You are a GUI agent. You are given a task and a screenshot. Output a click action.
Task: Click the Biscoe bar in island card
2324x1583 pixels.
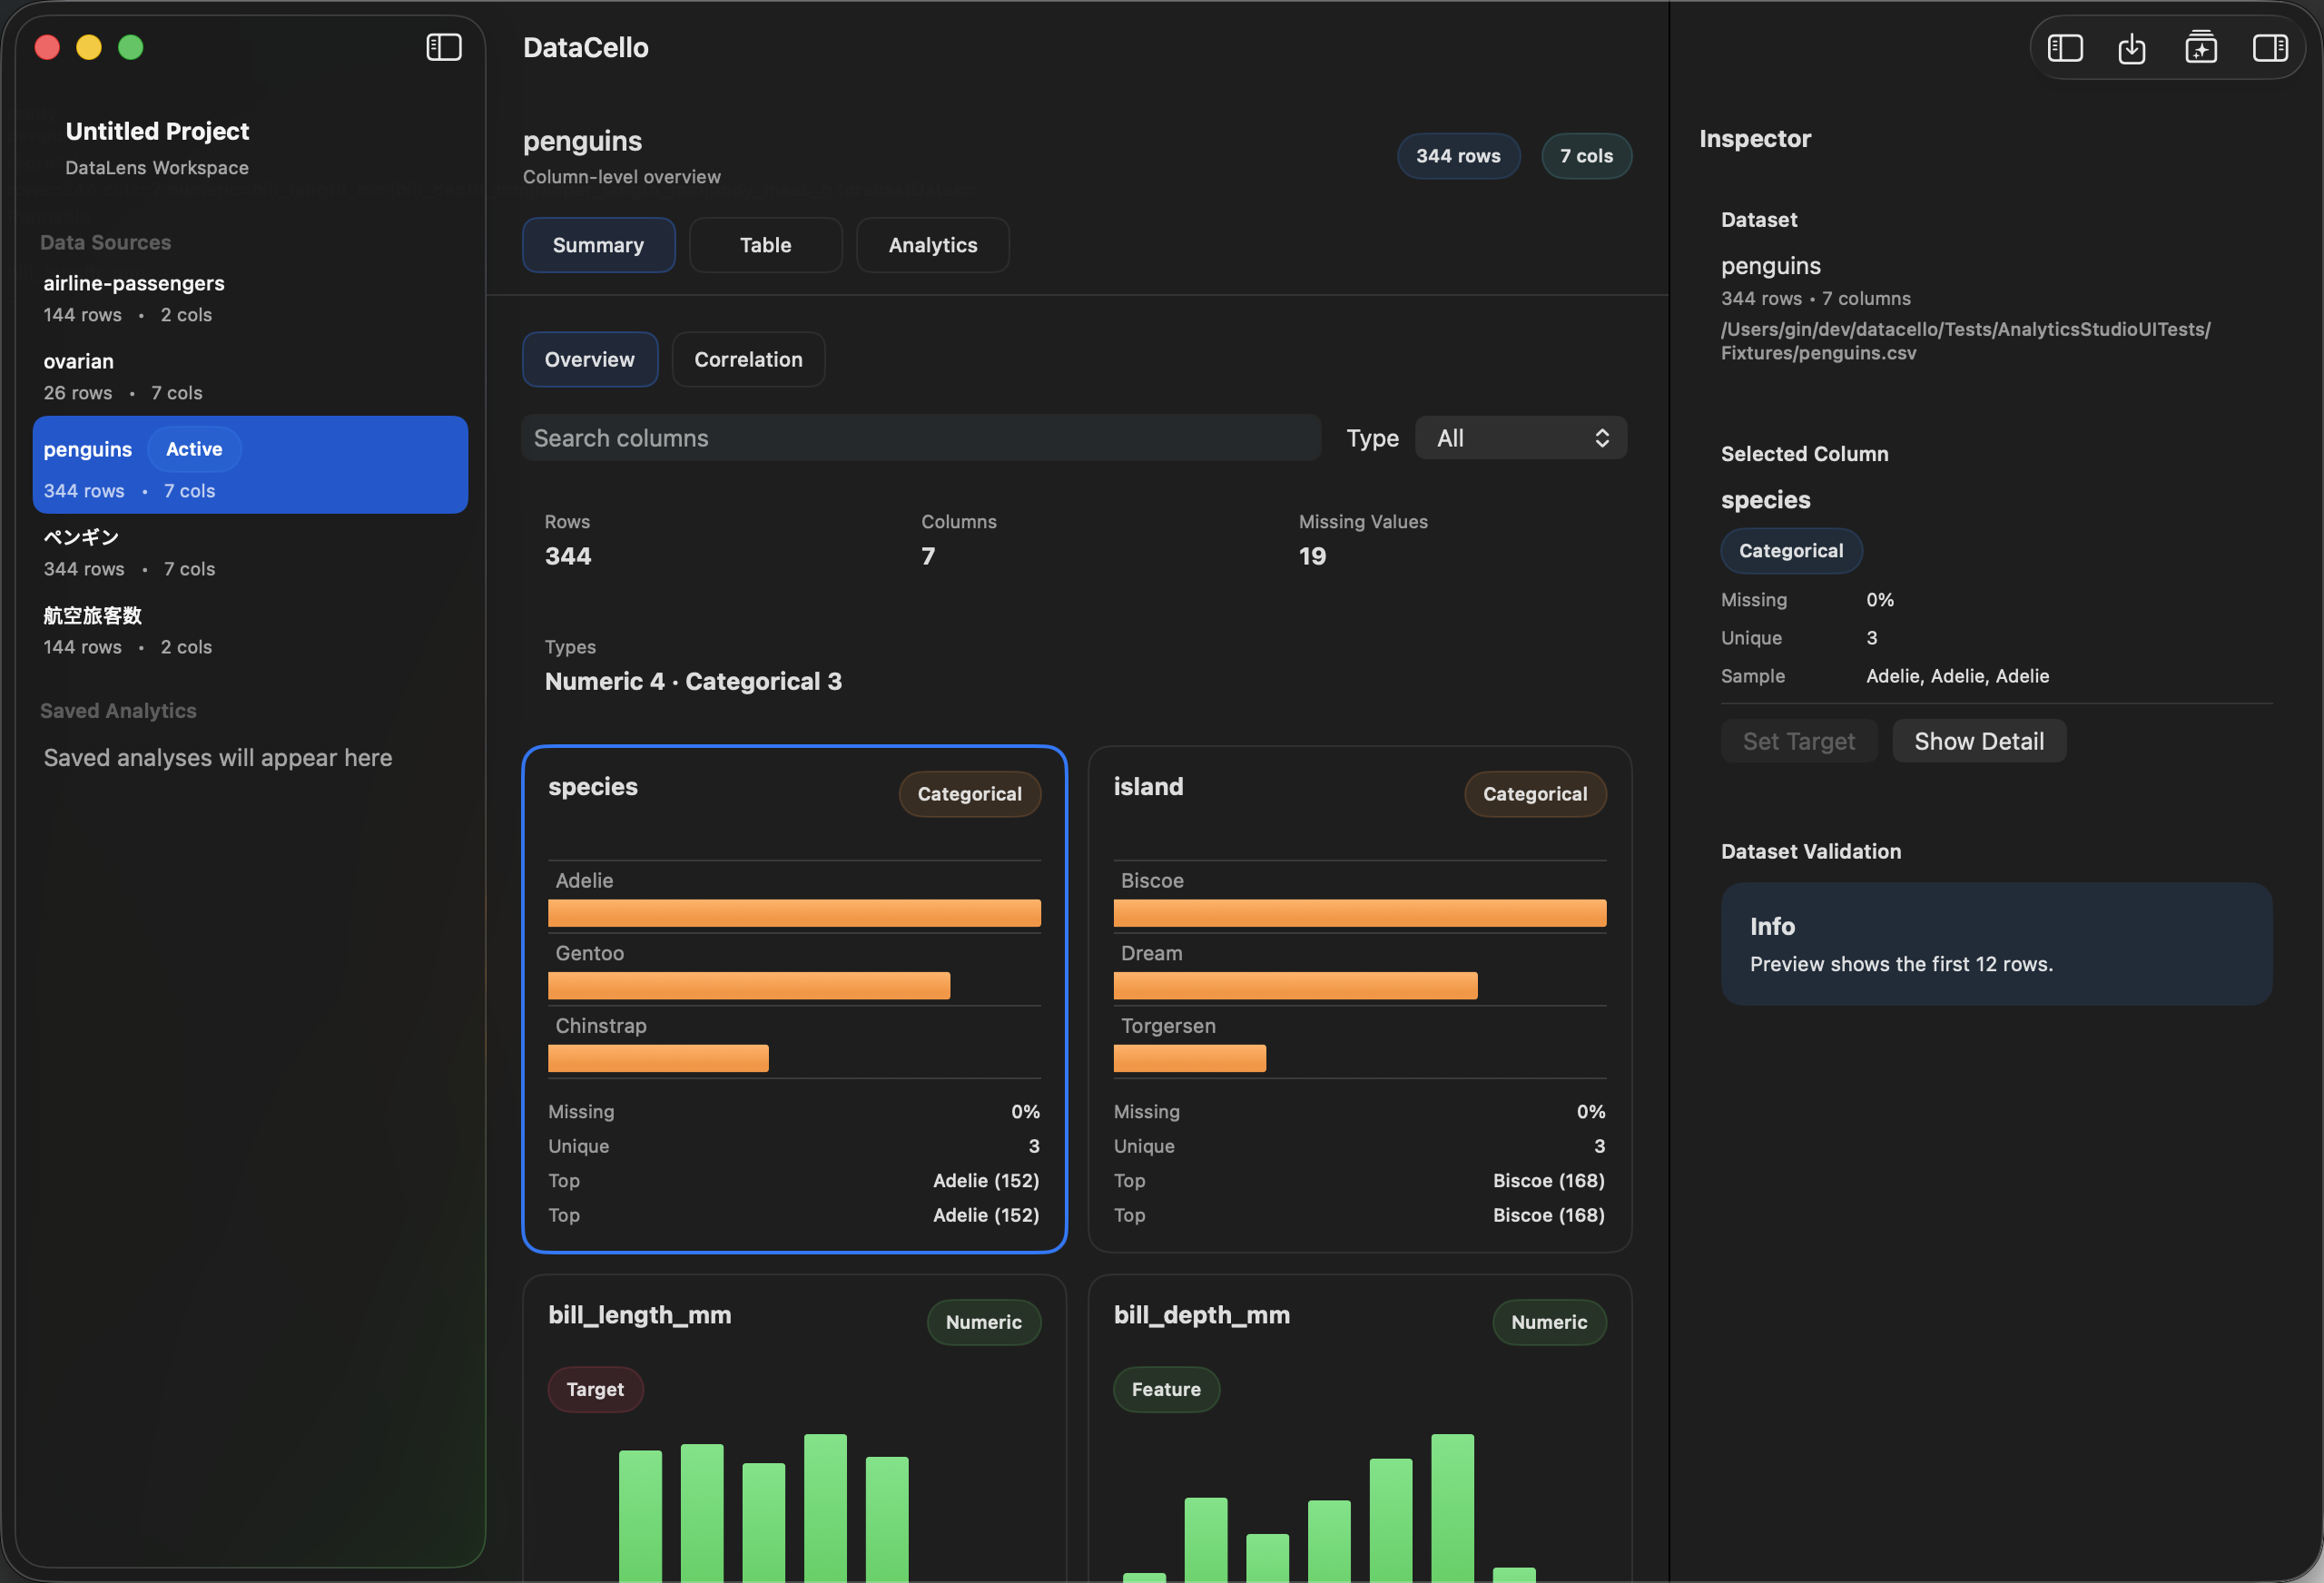1360,913
